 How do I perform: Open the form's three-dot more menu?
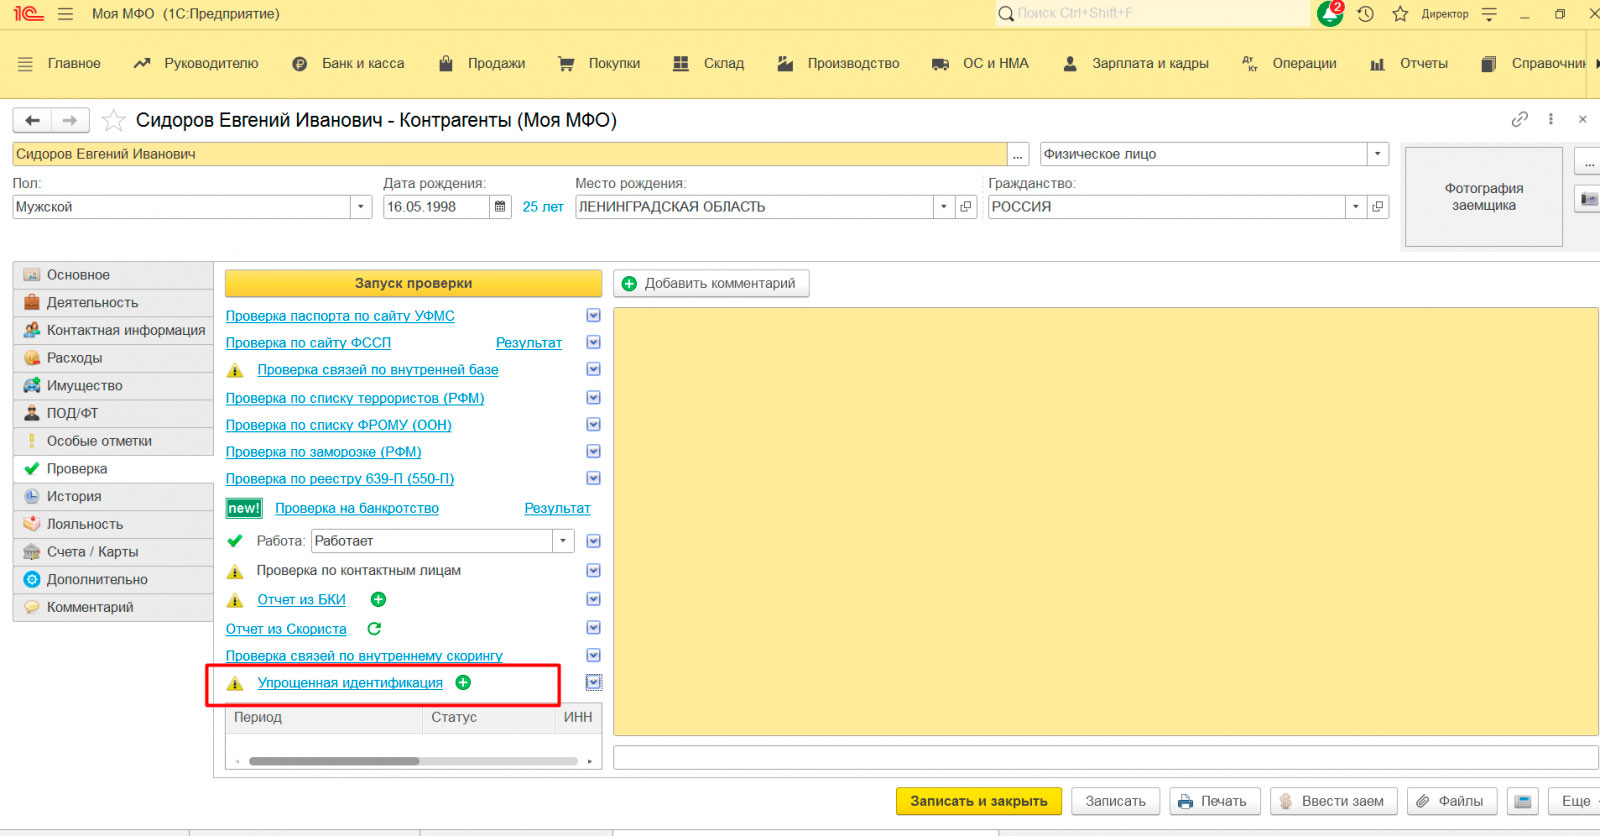1551,119
